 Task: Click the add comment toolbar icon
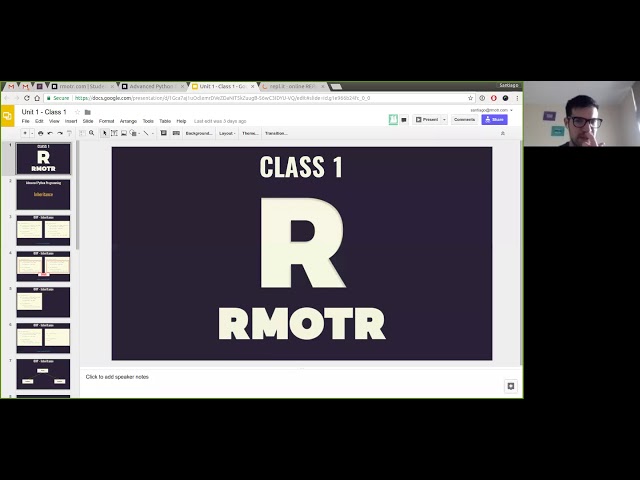(164, 133)
